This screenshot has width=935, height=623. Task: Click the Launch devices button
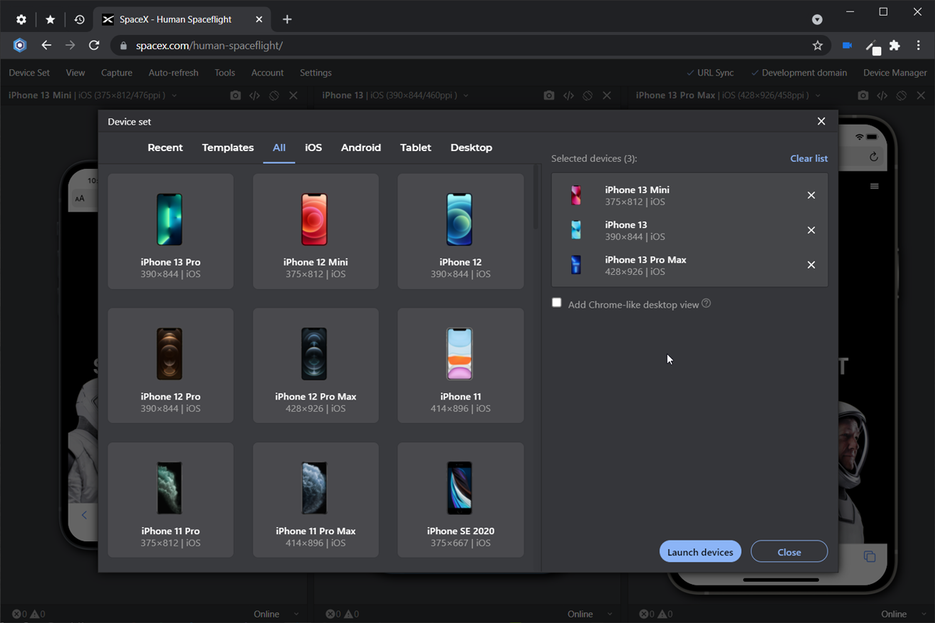700,552
